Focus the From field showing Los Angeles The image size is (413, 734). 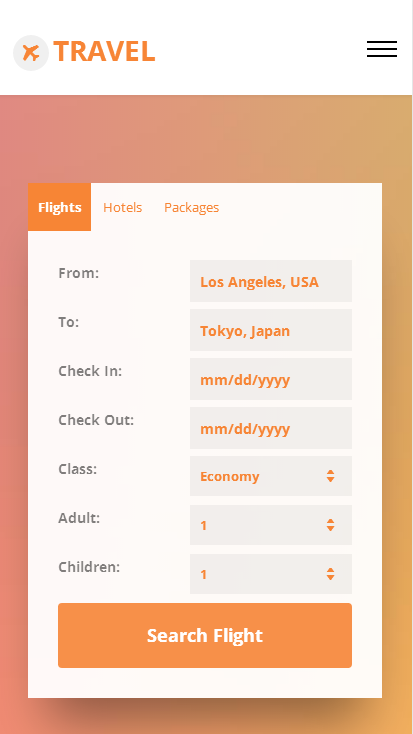pos(271,281)
